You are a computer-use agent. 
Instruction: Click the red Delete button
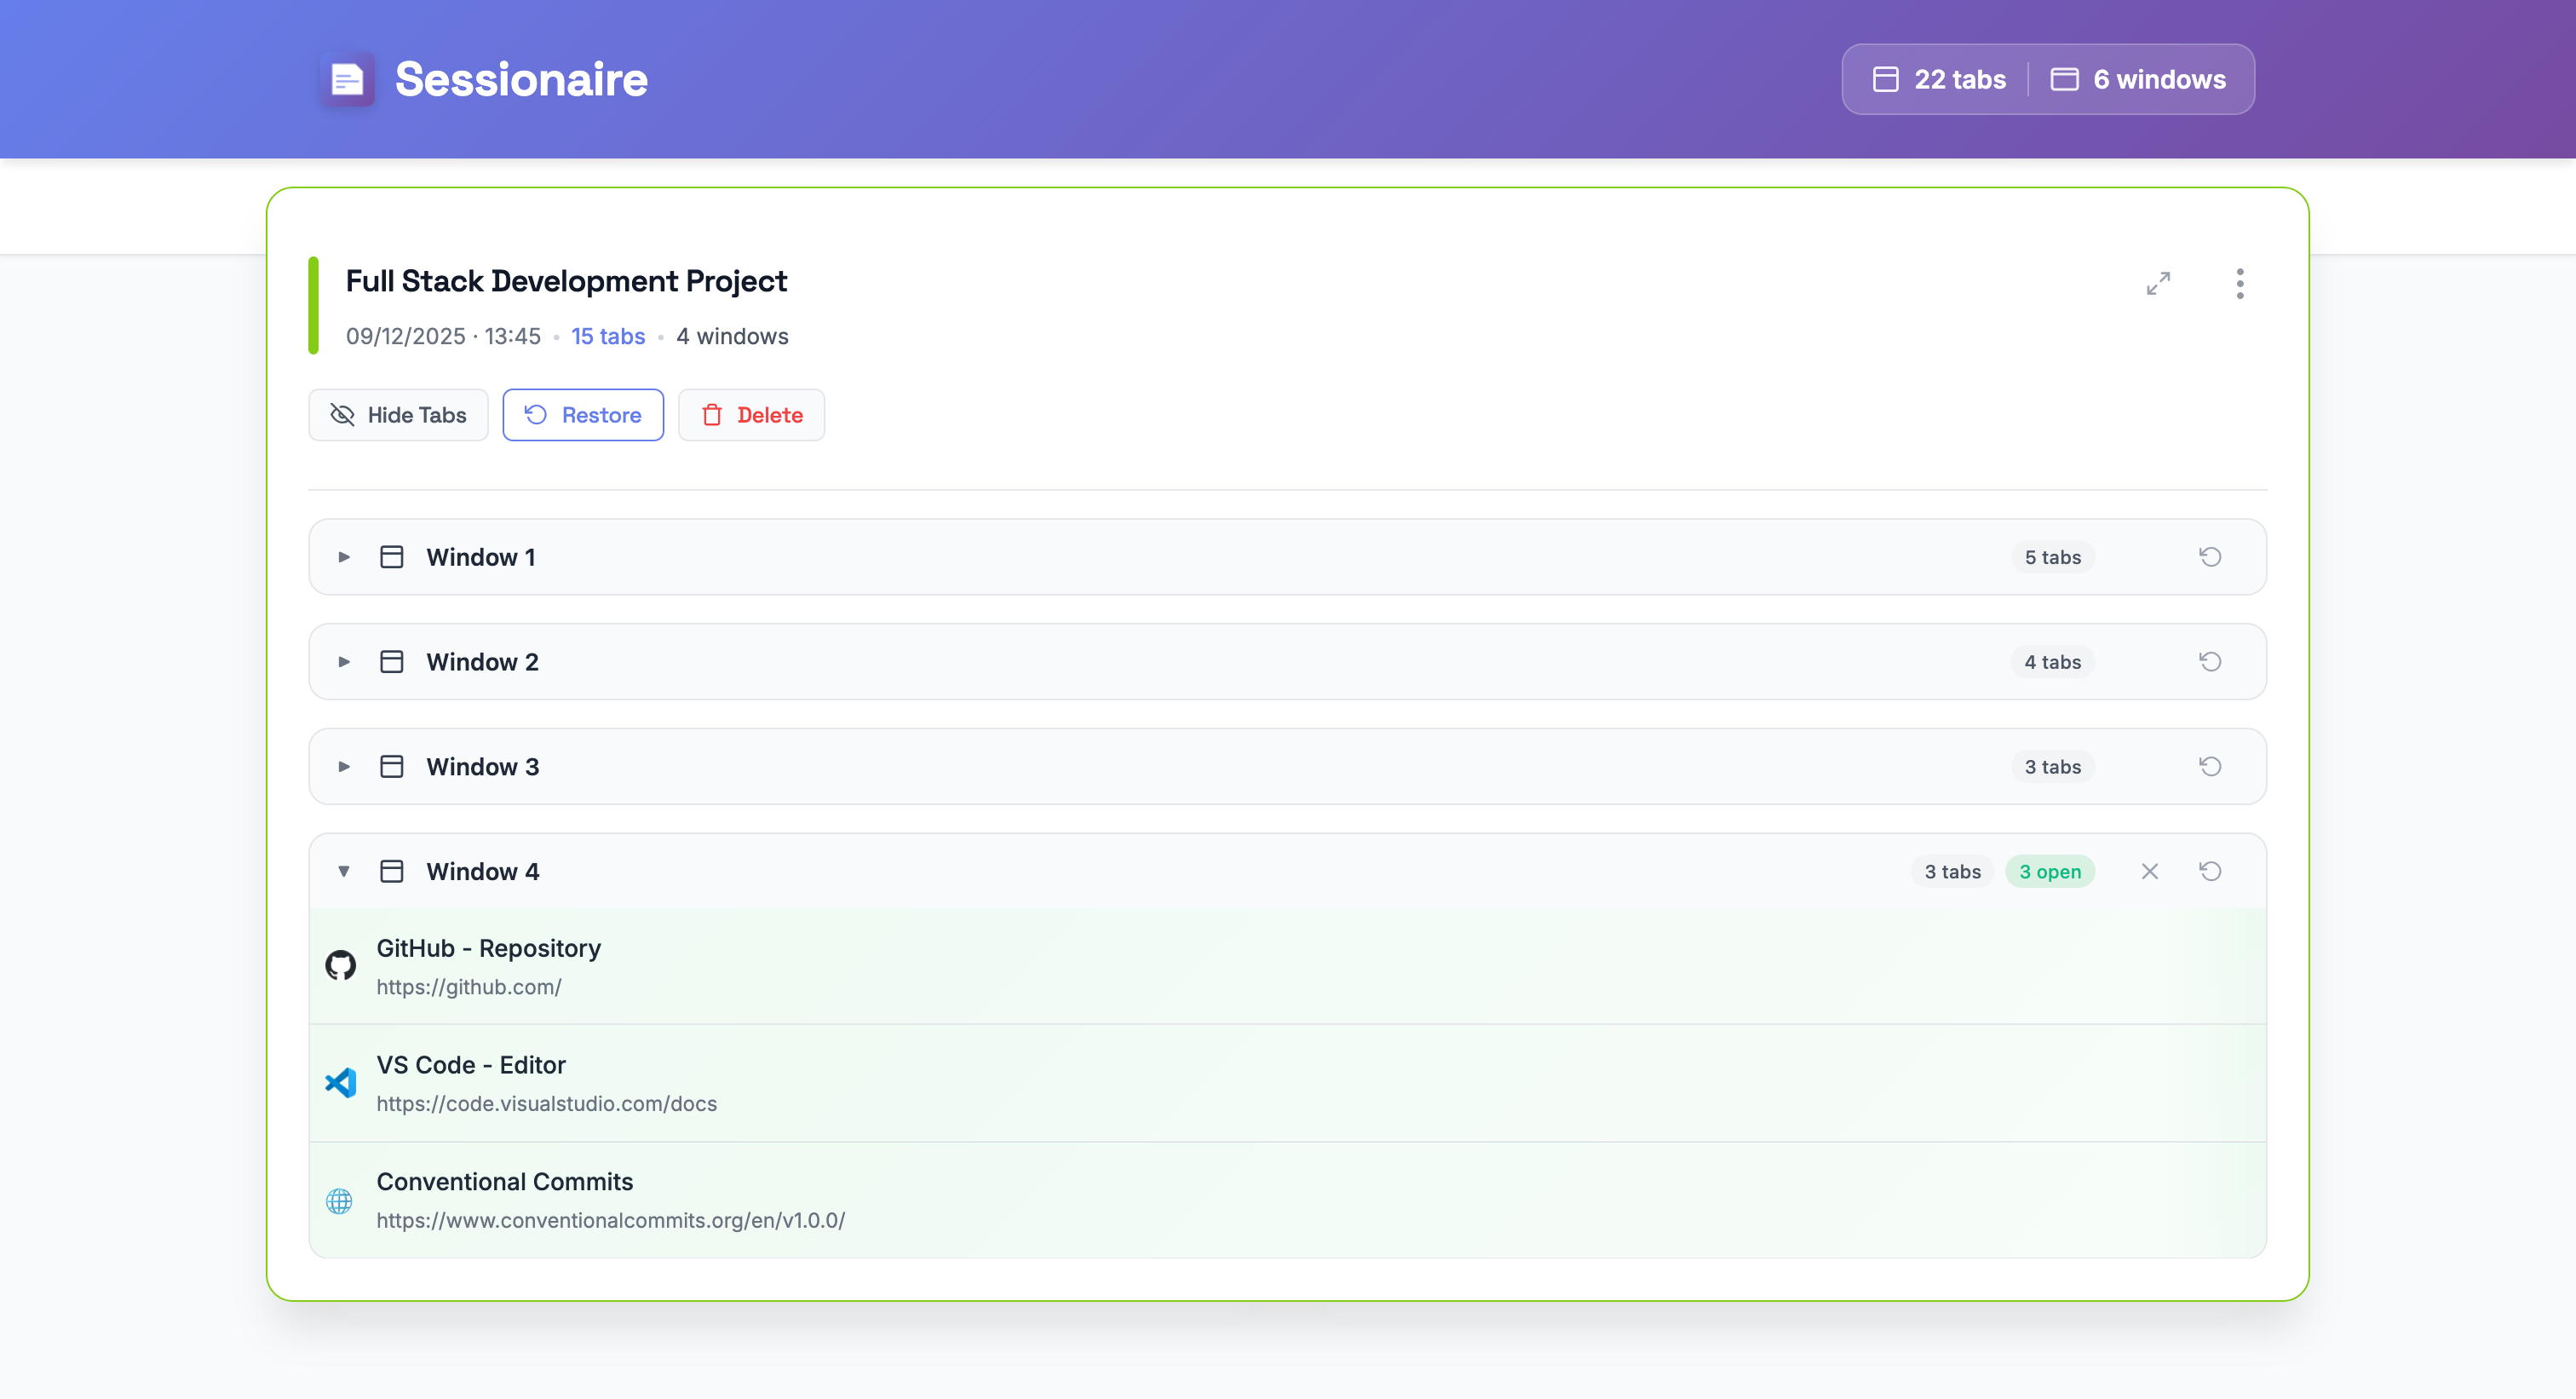(x=751, y=415)
